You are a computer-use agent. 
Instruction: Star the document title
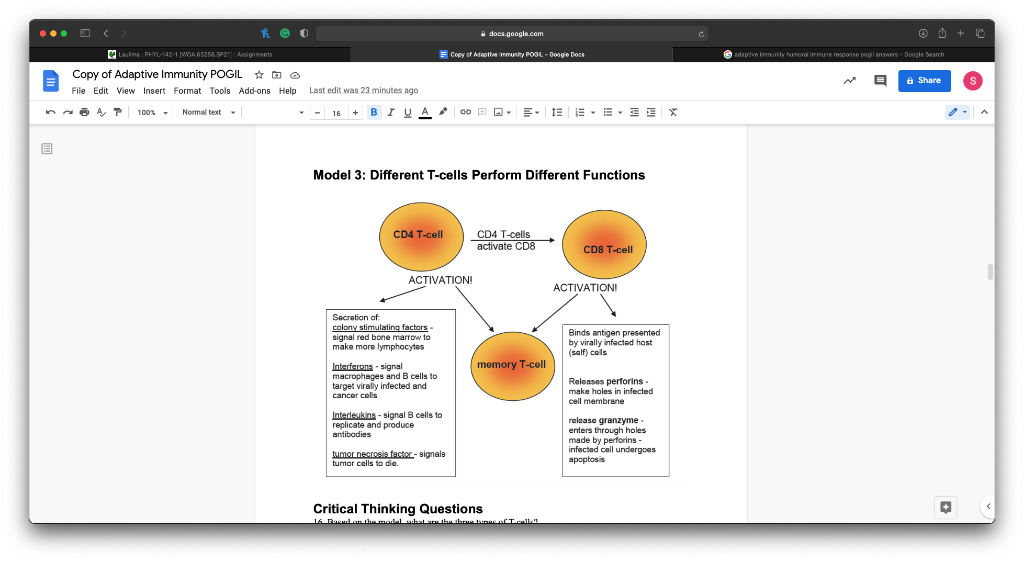[259, 75]
